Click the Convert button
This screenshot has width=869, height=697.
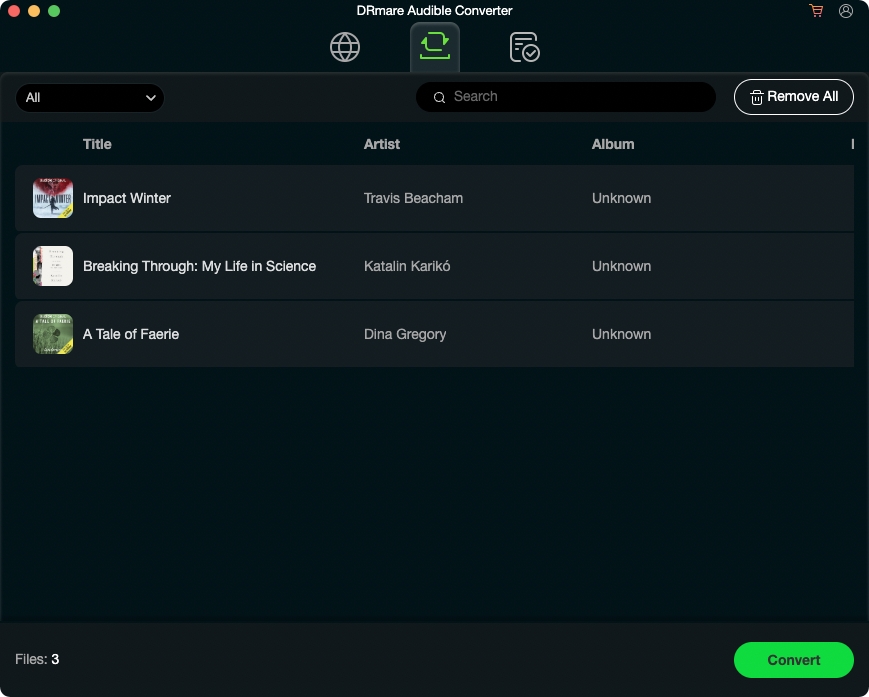click(x=793, y=660)
